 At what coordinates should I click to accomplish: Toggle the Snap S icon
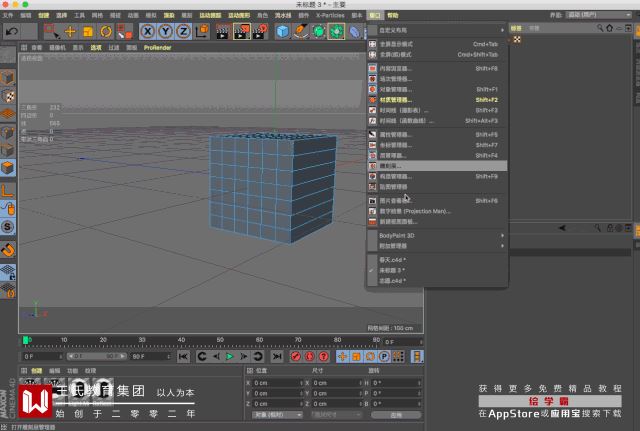8,227
